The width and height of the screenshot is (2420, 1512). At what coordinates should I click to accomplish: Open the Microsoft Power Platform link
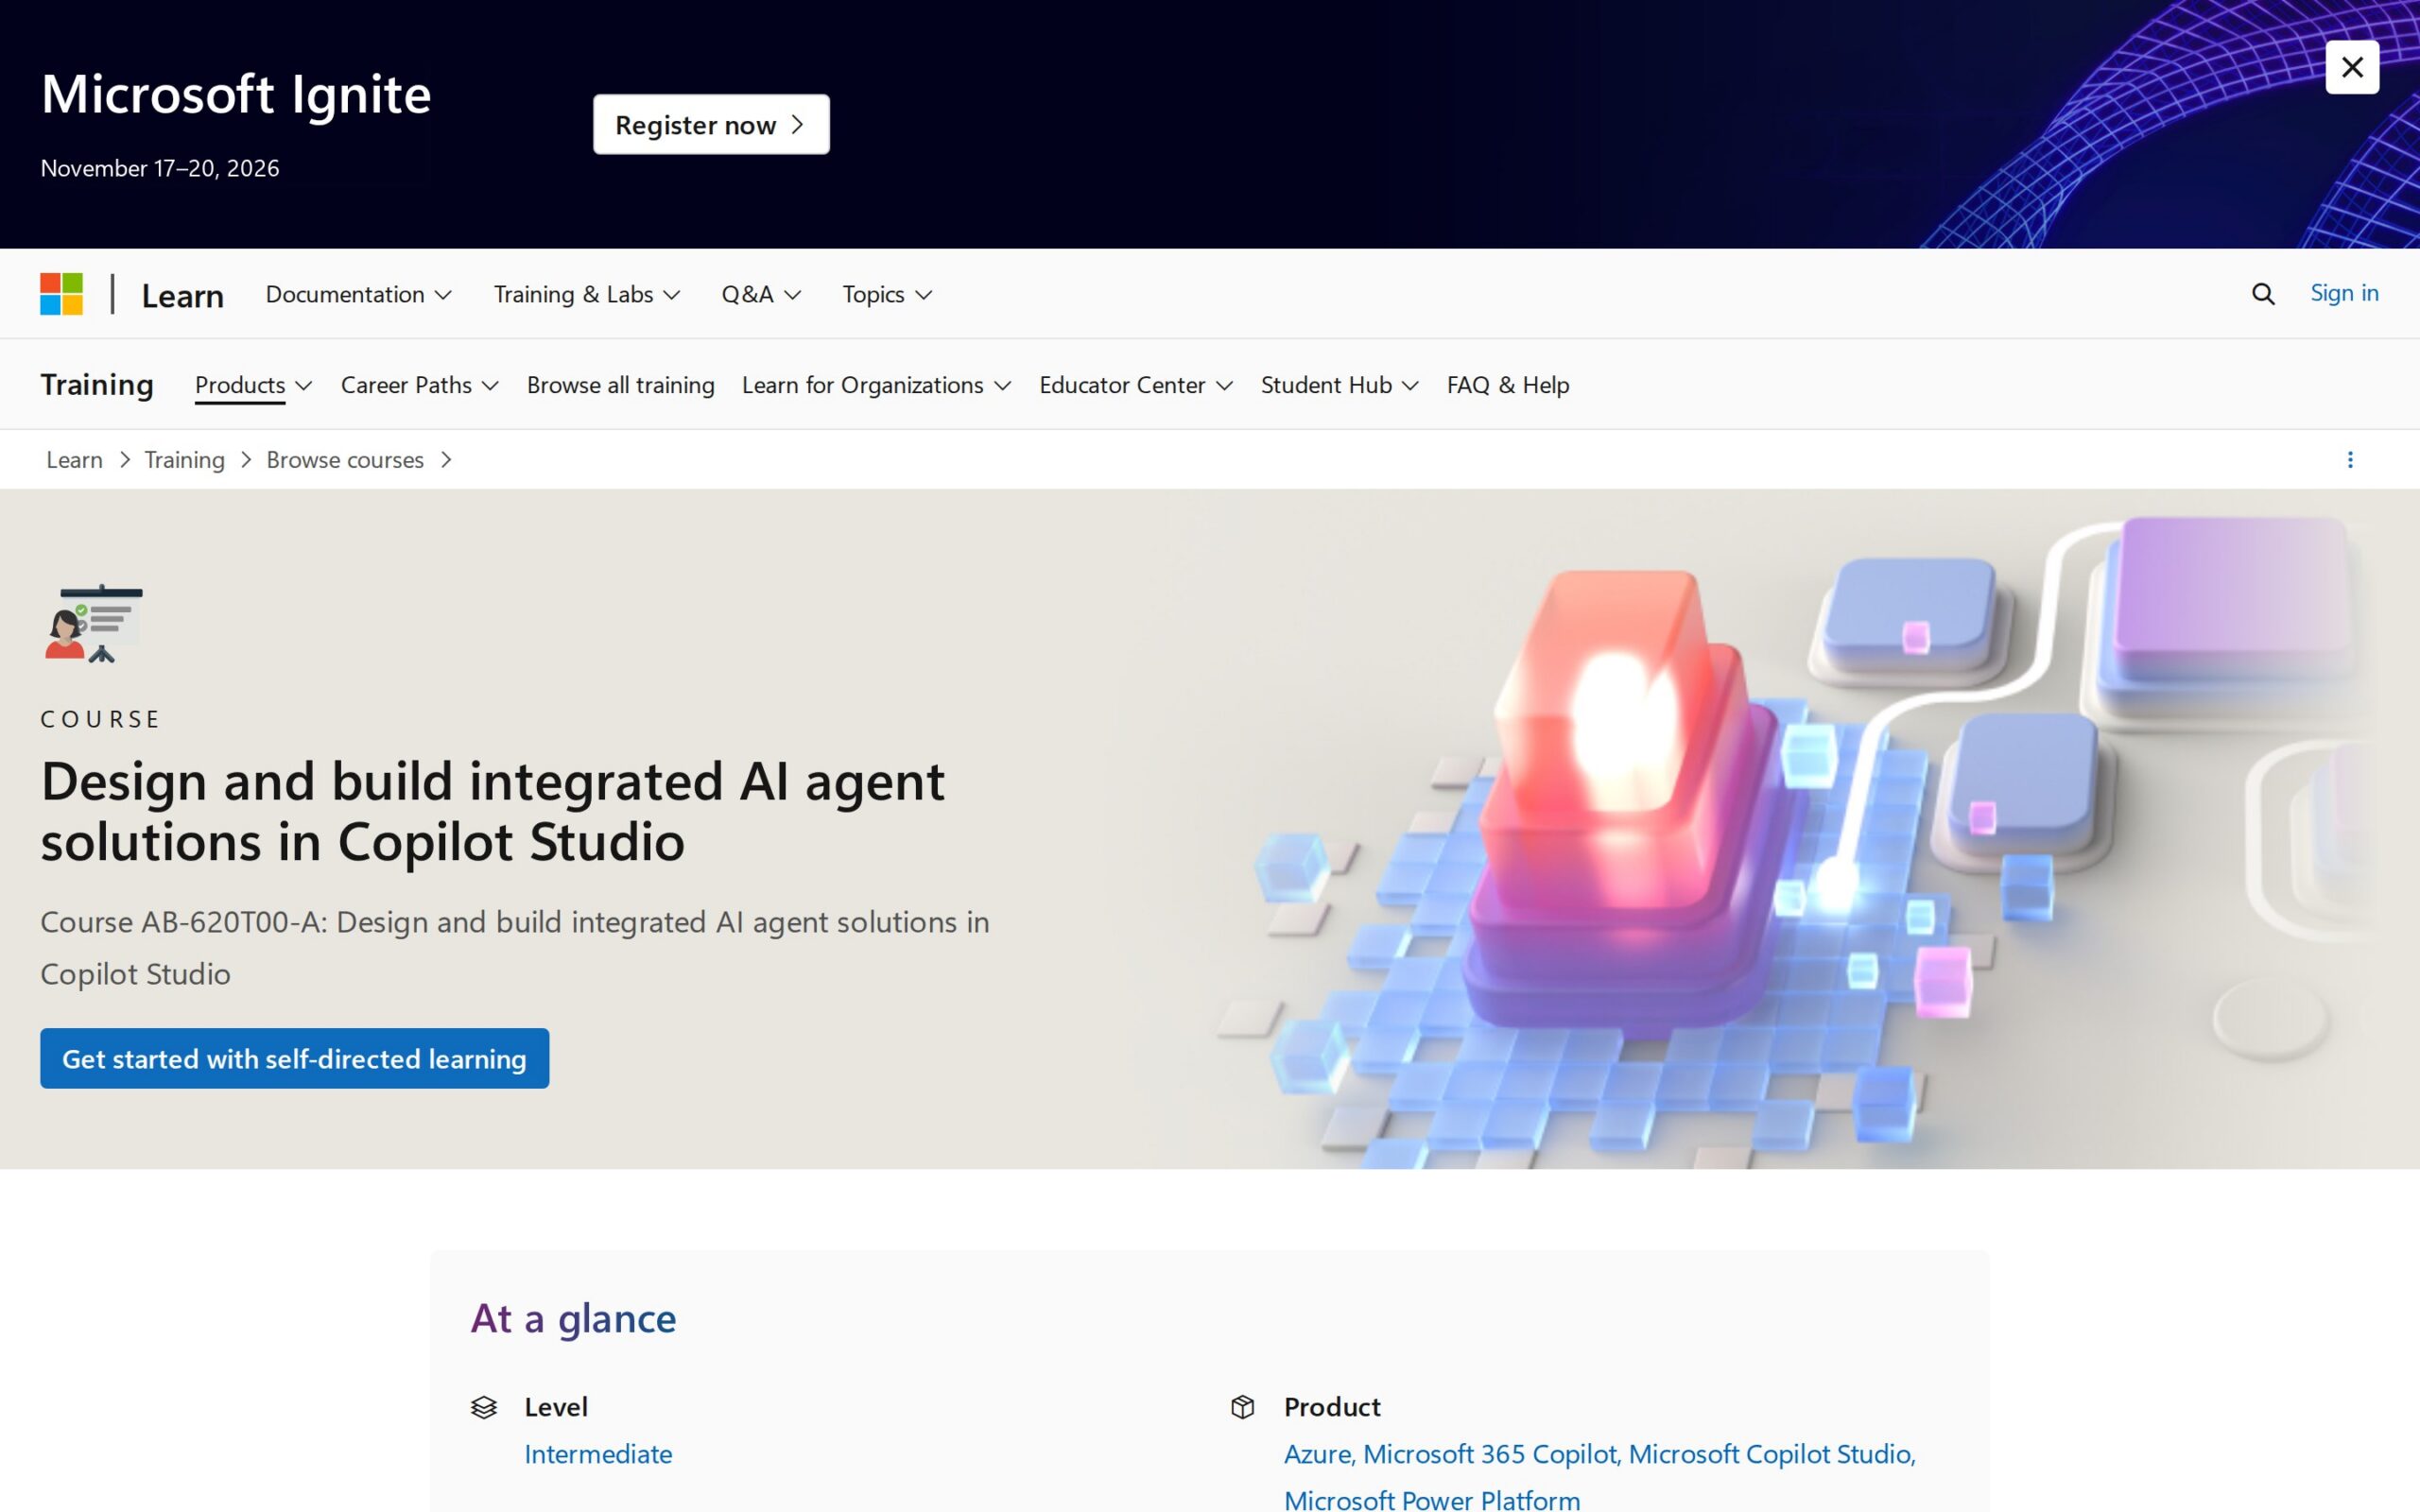pos(1432,1500)
